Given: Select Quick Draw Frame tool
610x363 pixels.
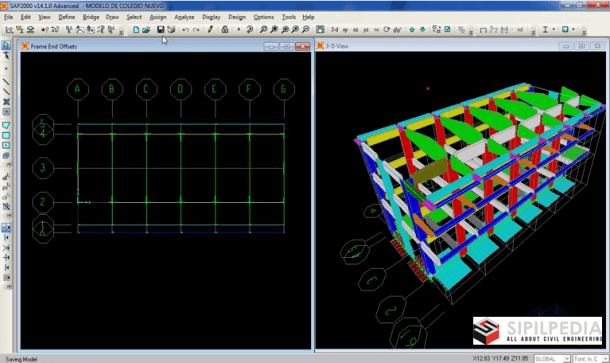Looking at the screenshot, I should pyautogui.click(x=6, y=92).
